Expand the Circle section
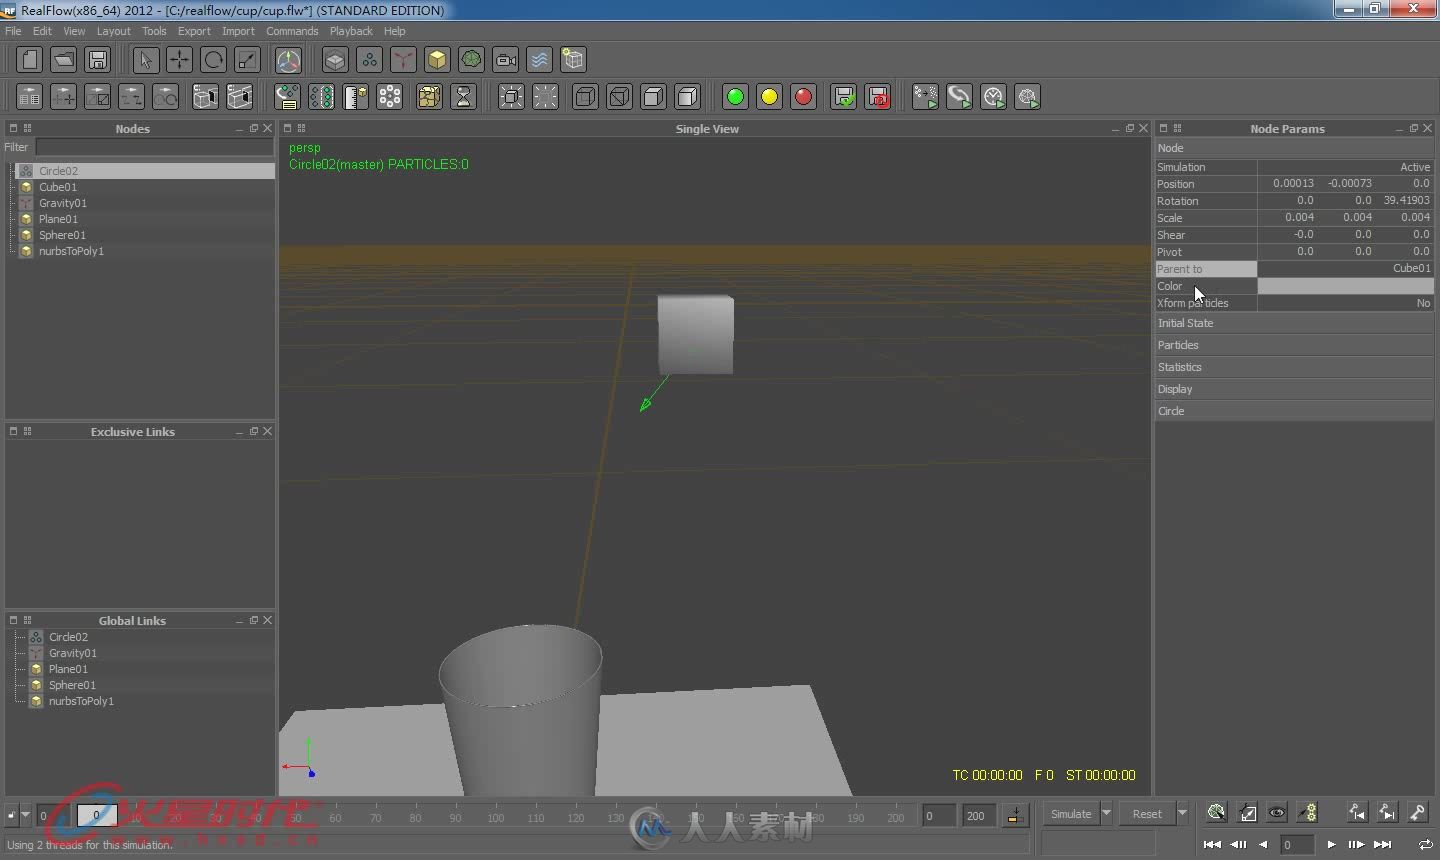Viewport: 1440px width, 860px height. coord(1294,411)
